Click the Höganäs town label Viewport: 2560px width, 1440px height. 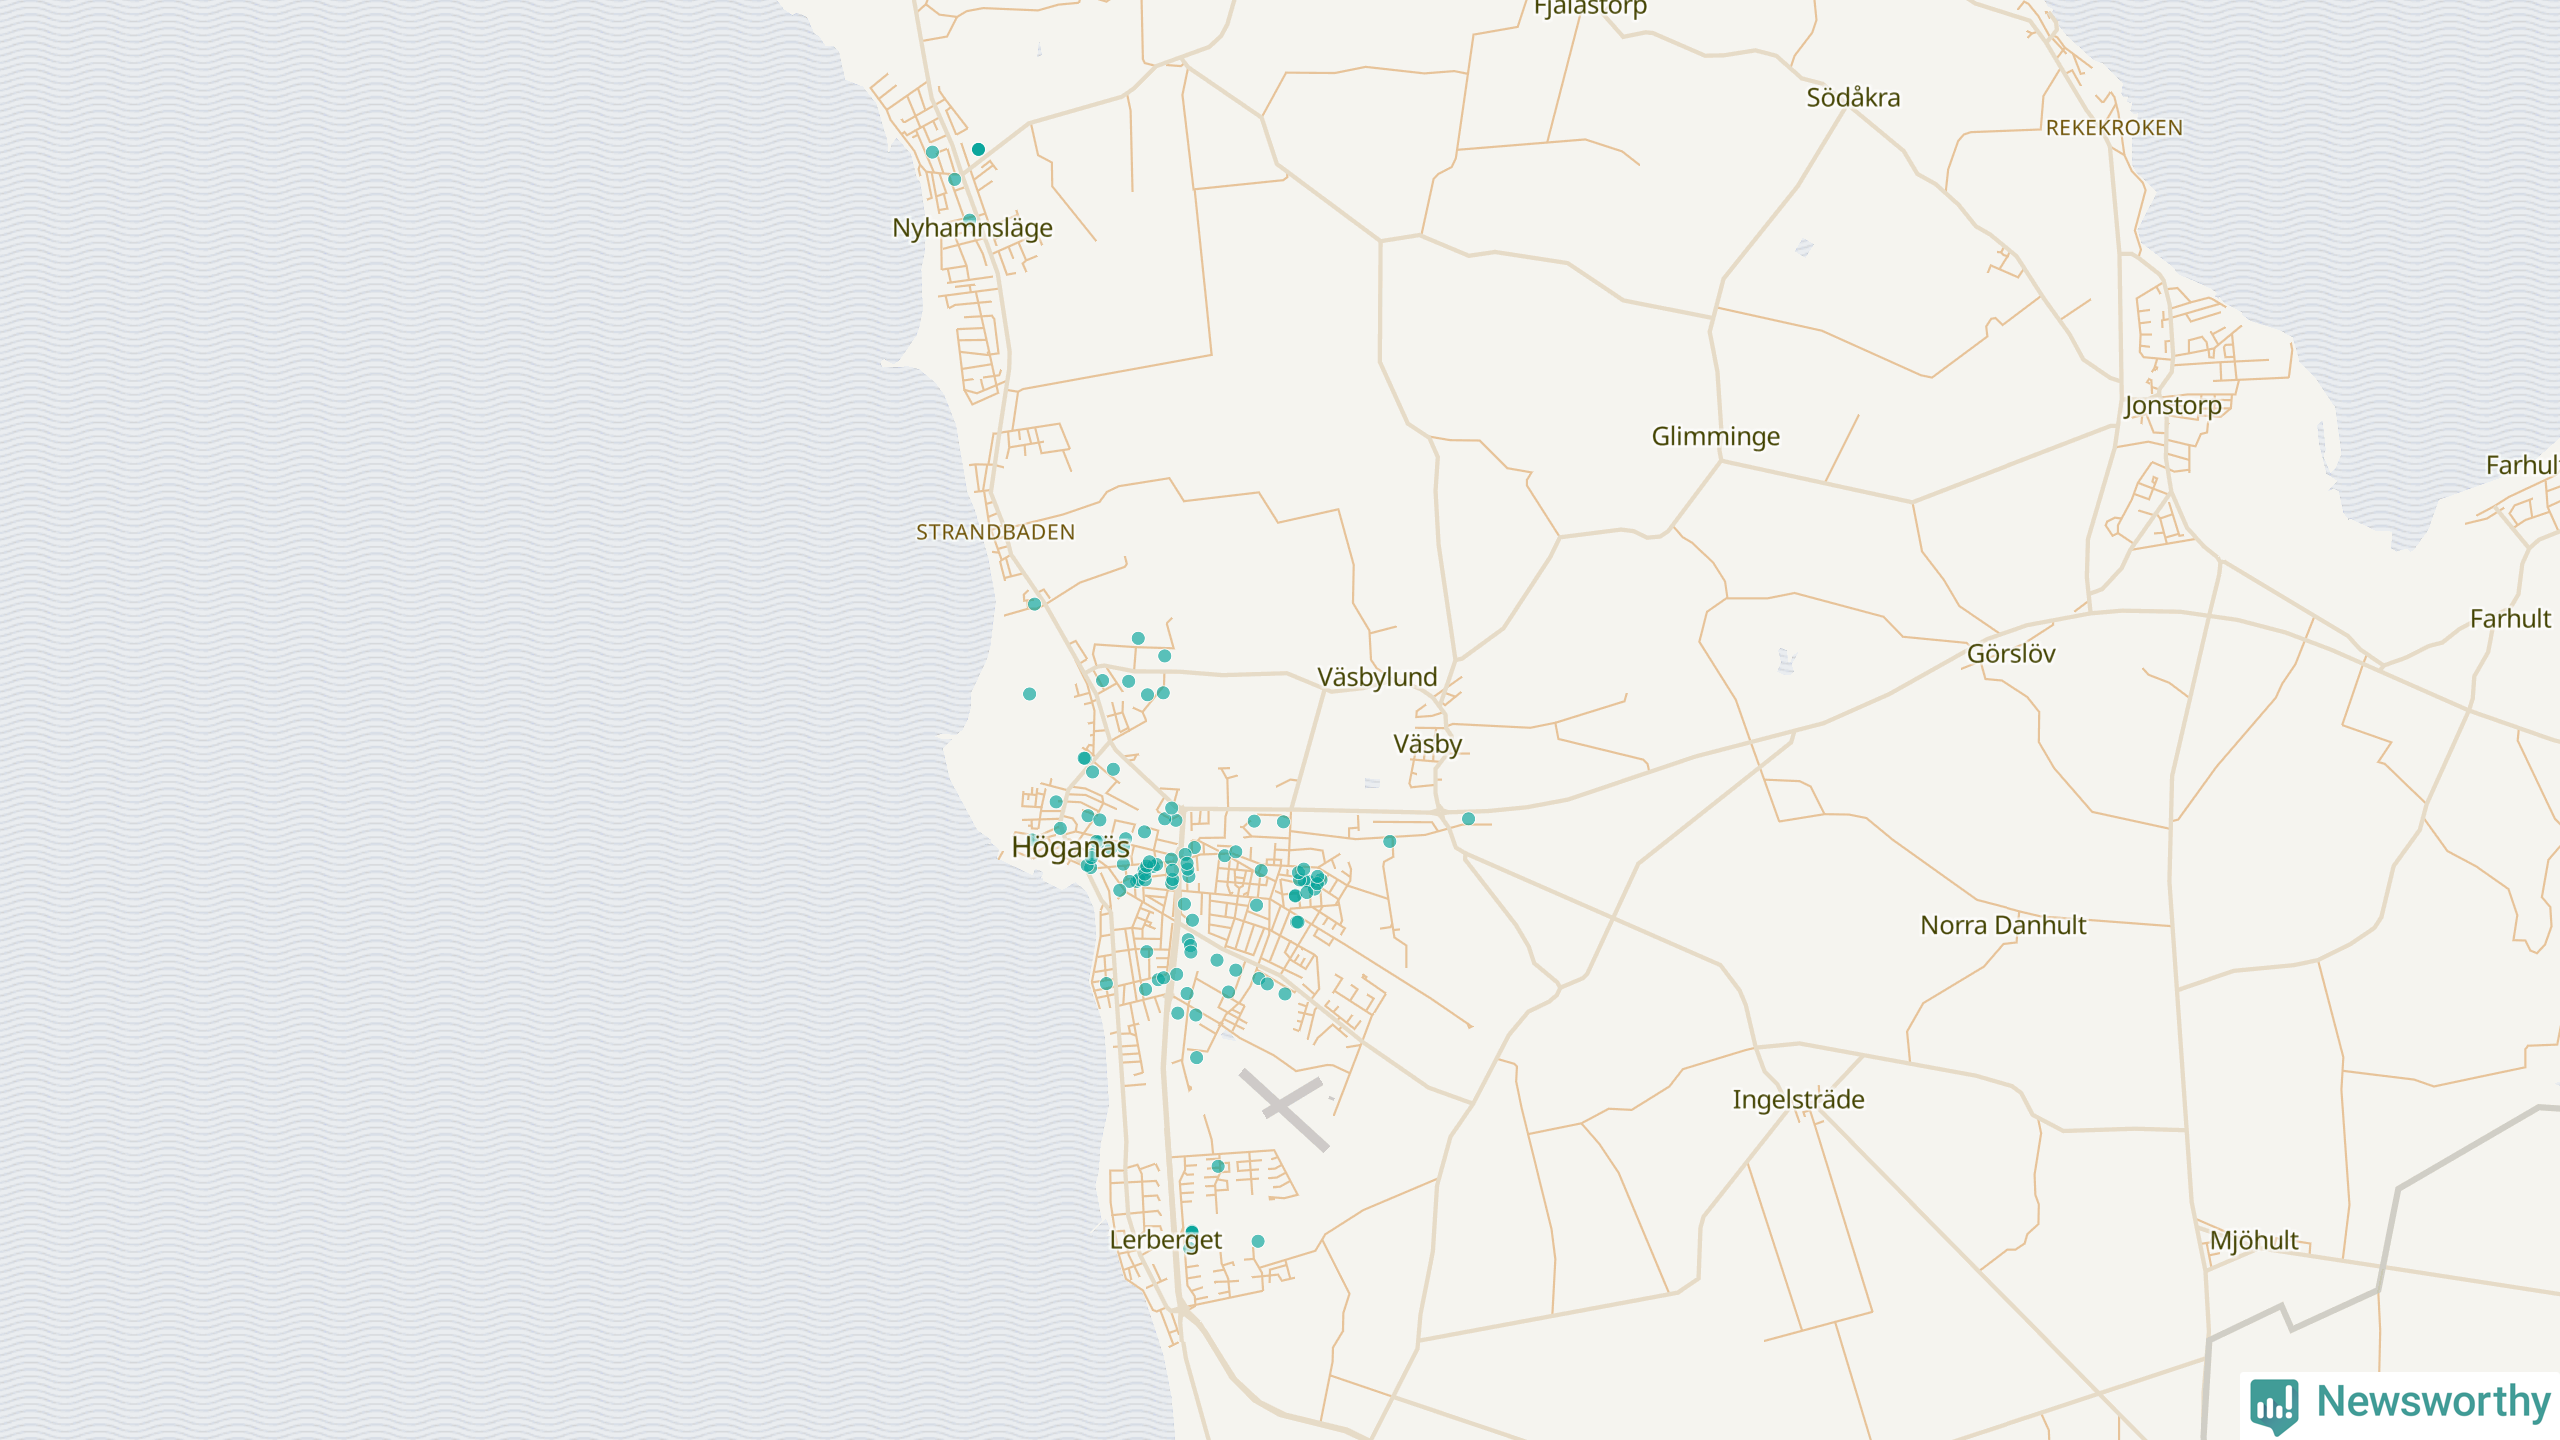click(1070, 847)
